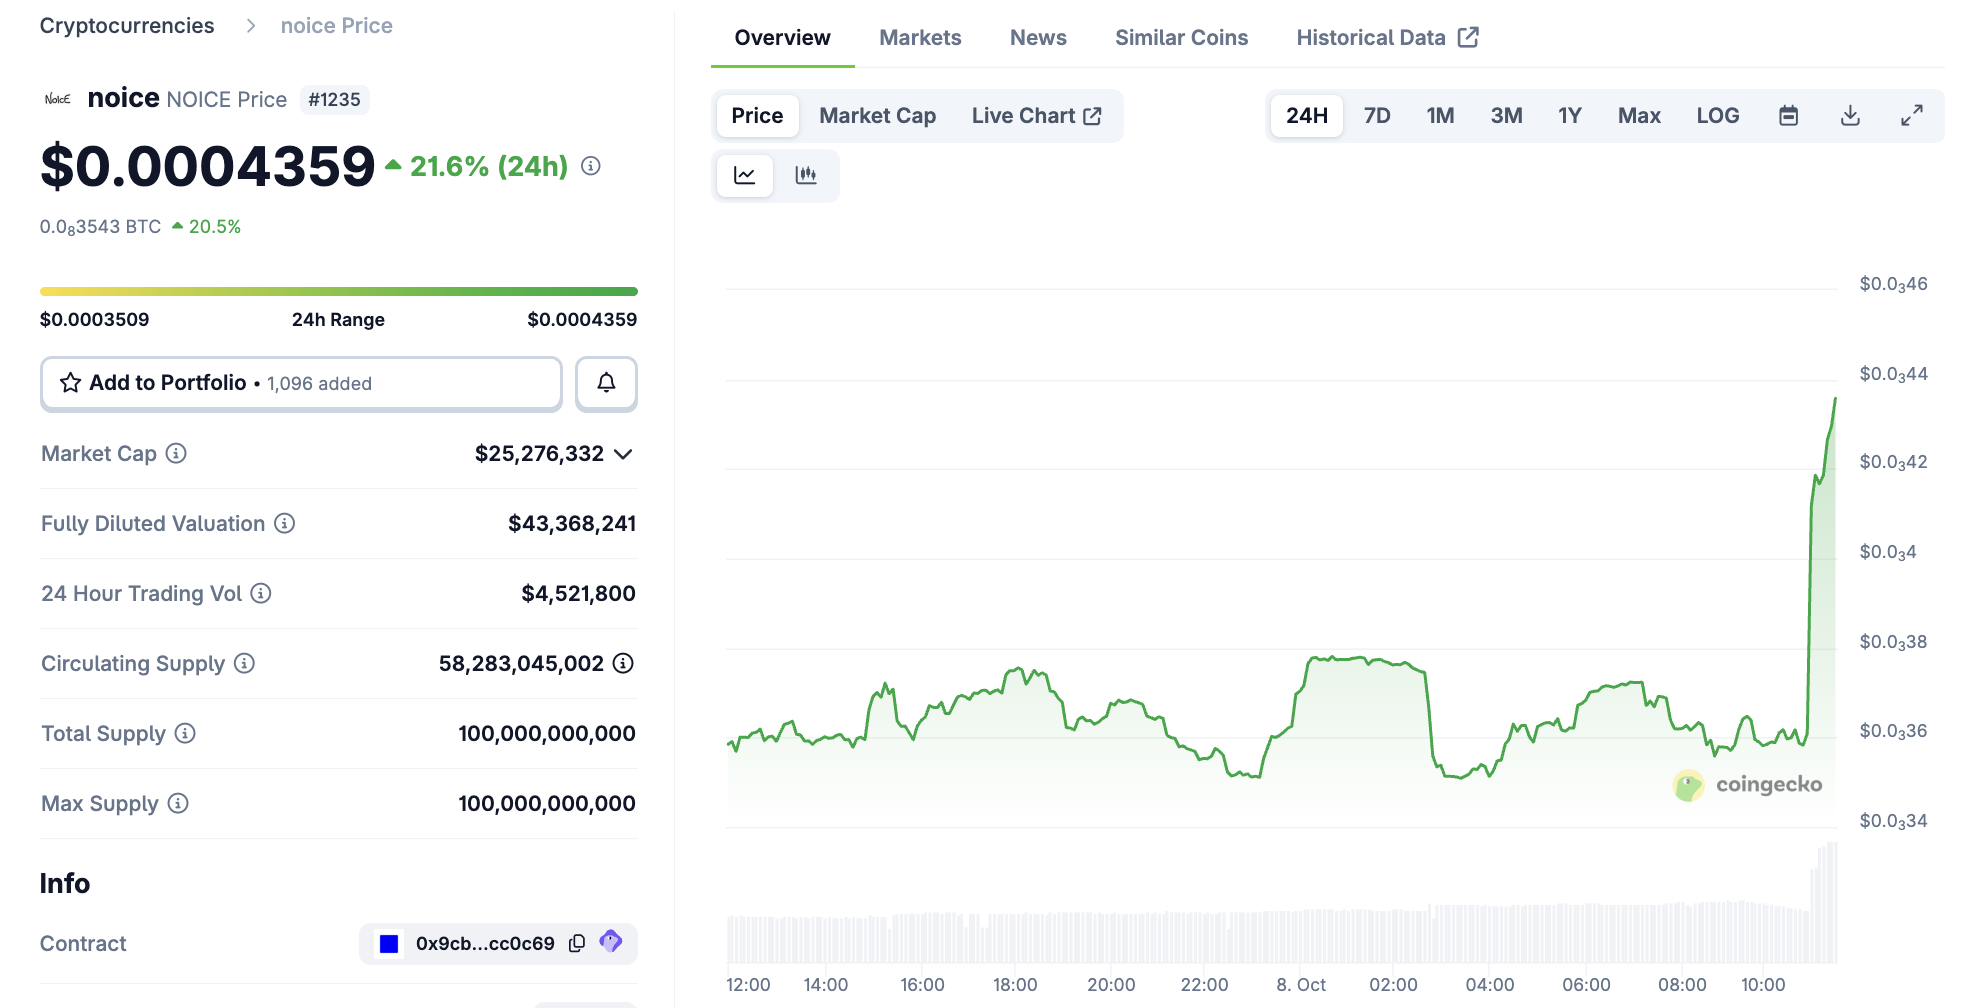Set chart range to Max
1976x1008 pixels.
[x=1638, y=116]
